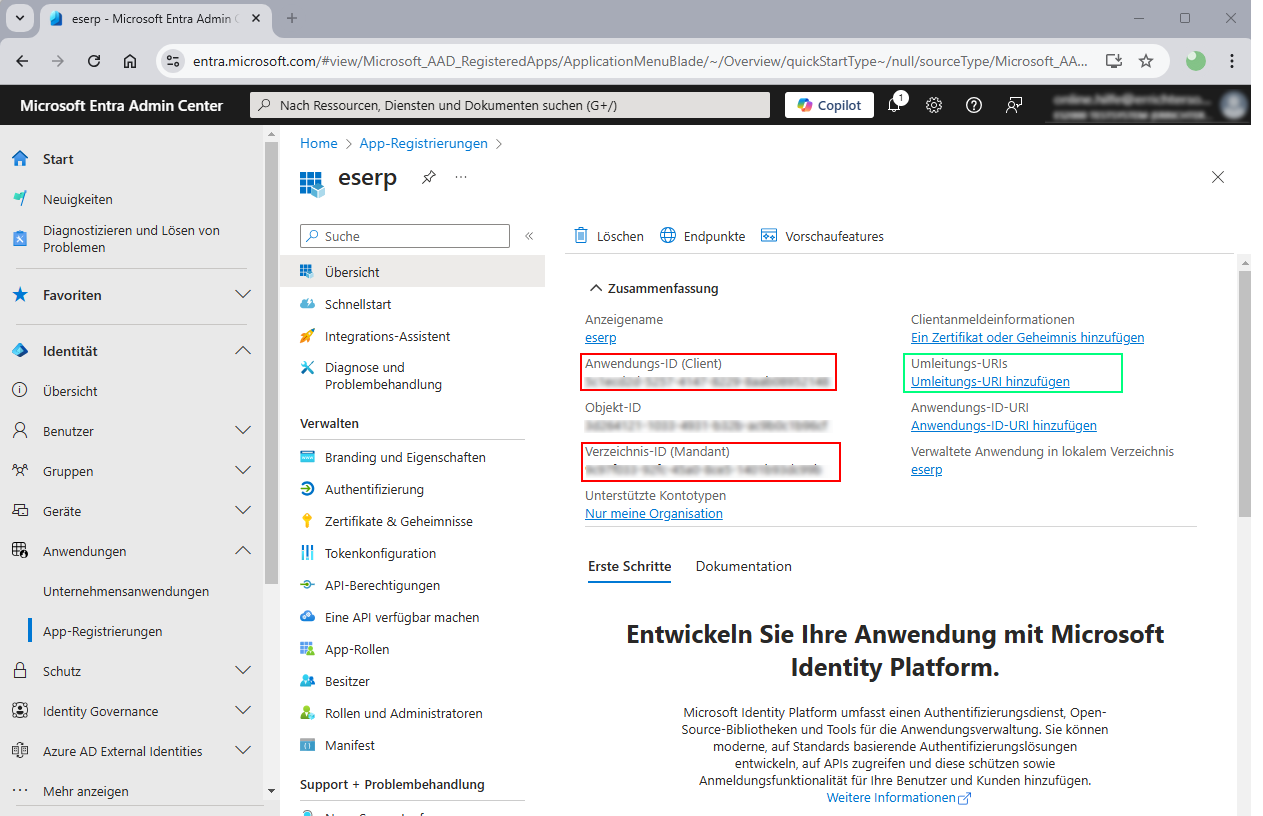
Task: Expand the Schutz submenu
Action: pos(243,671)
